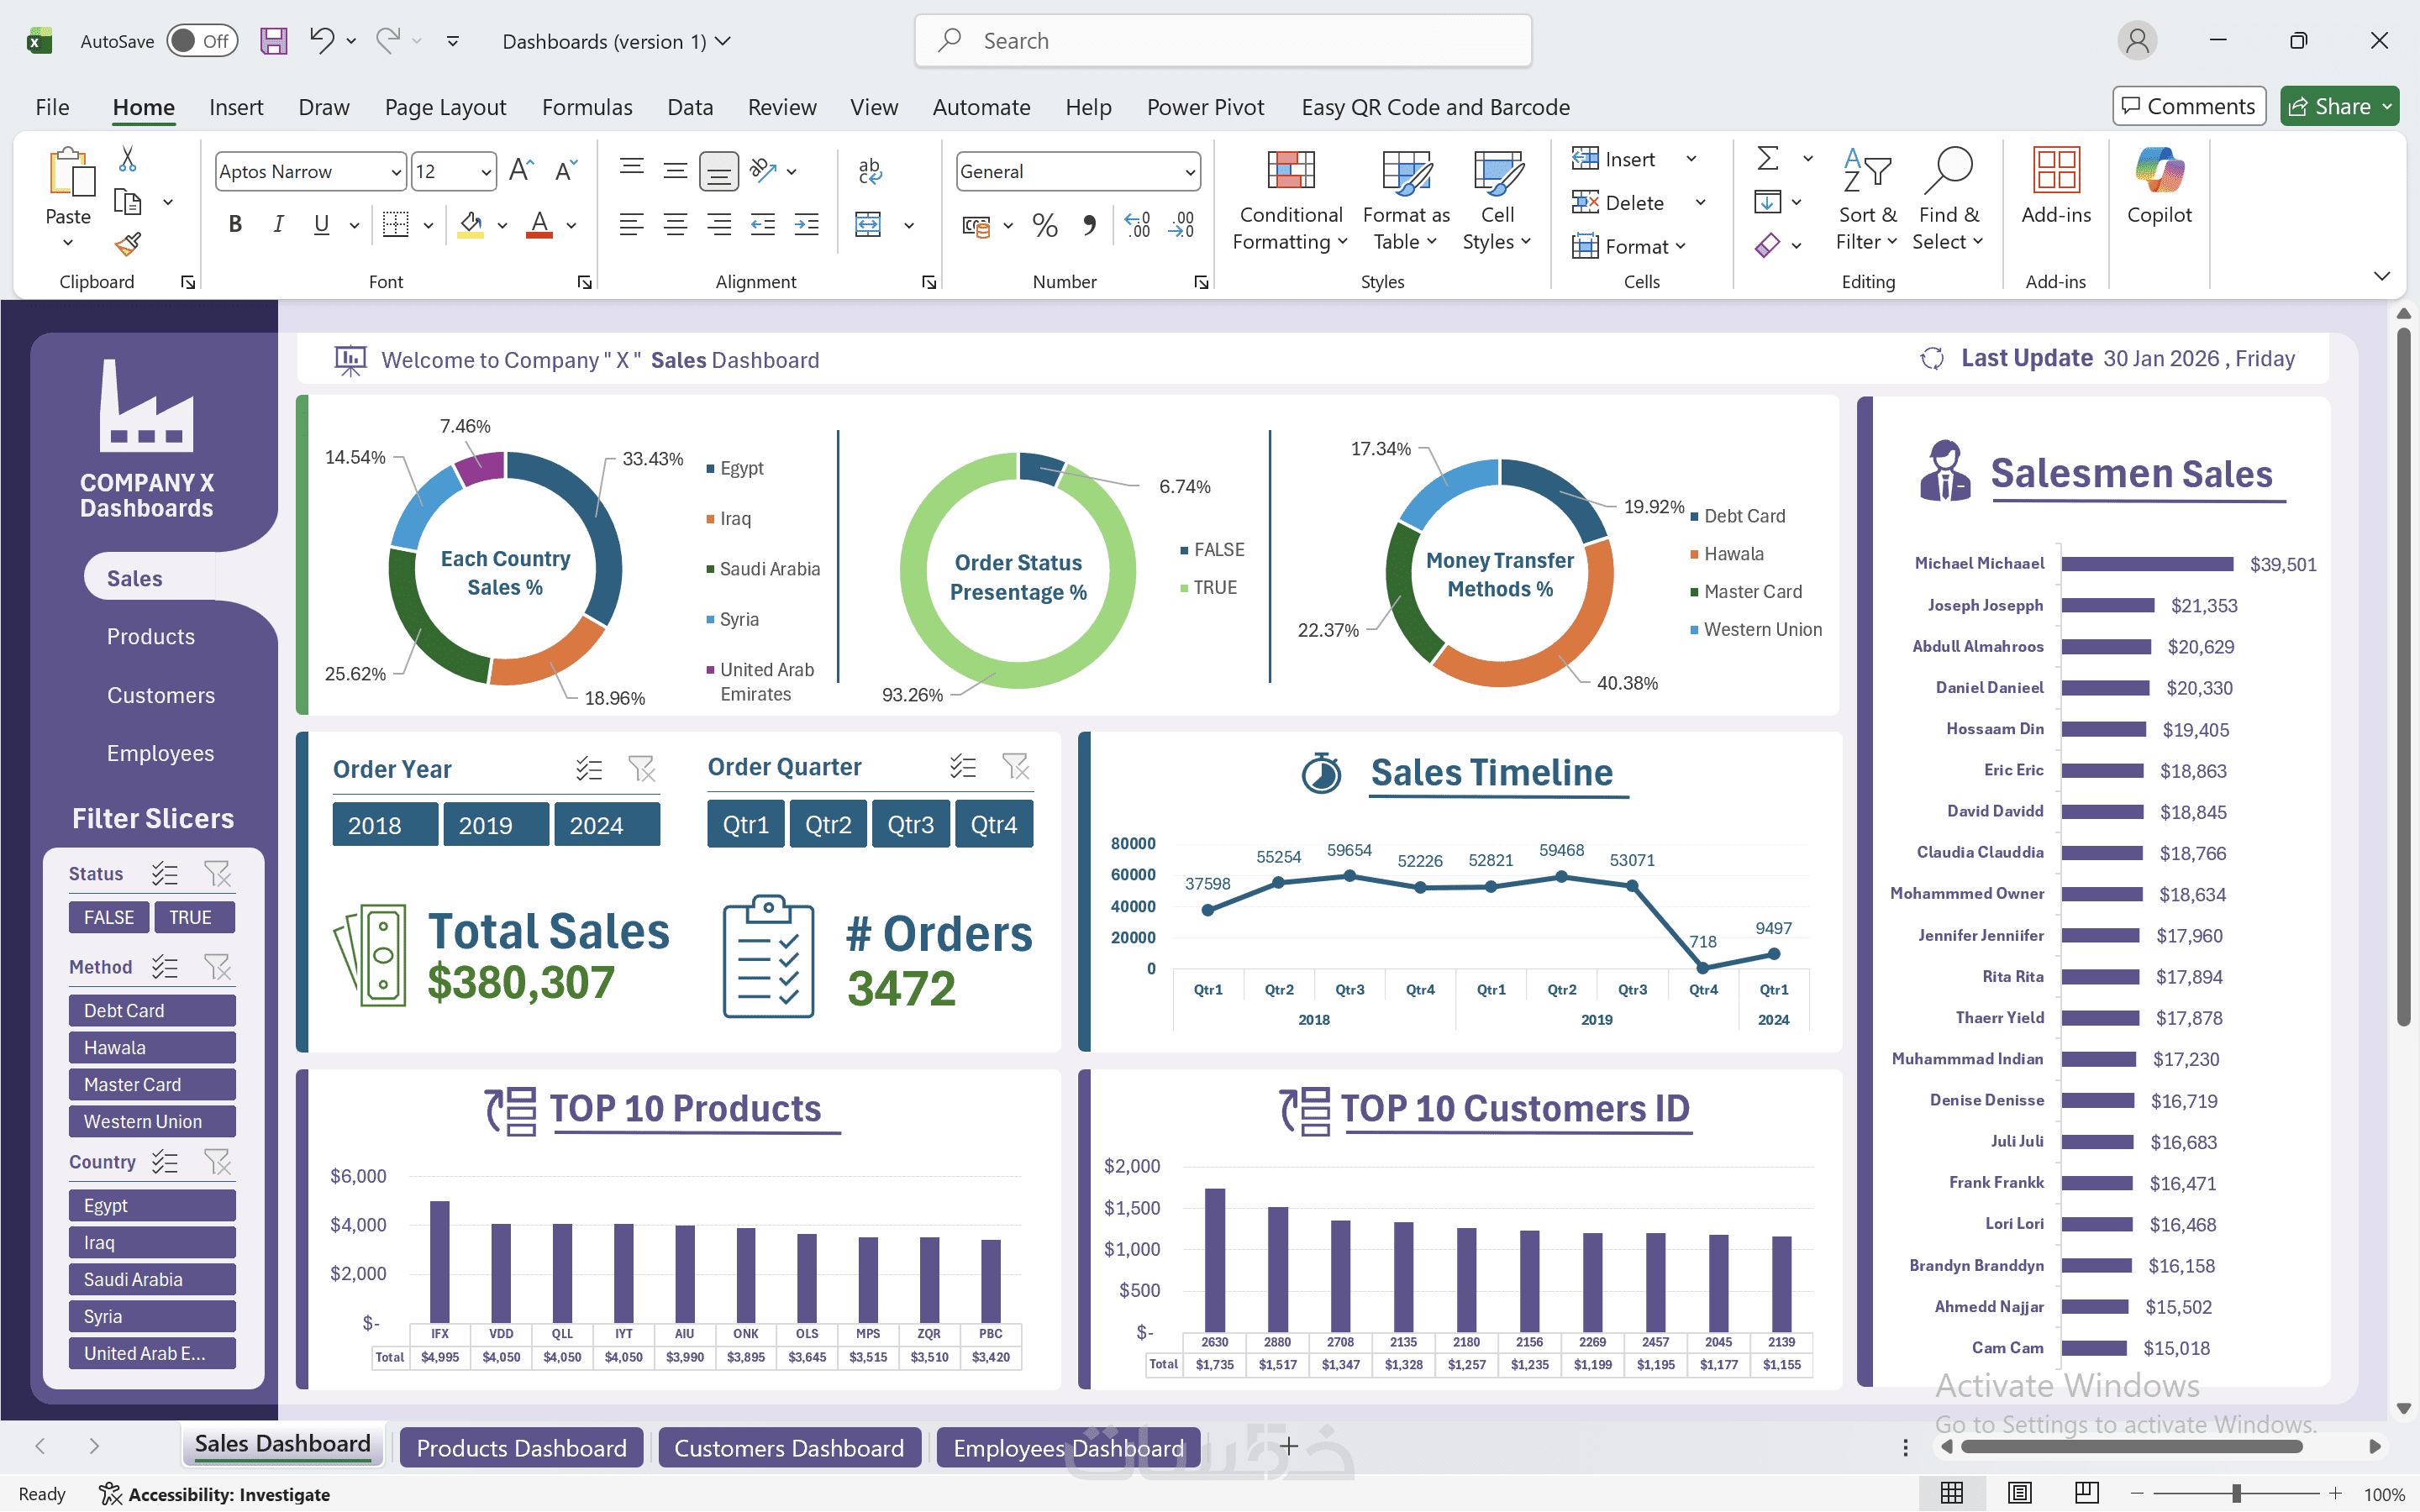Turn on the AutoSave toggle
2420x1512 pixels.
pyautogui.click(x=201, y=41)
